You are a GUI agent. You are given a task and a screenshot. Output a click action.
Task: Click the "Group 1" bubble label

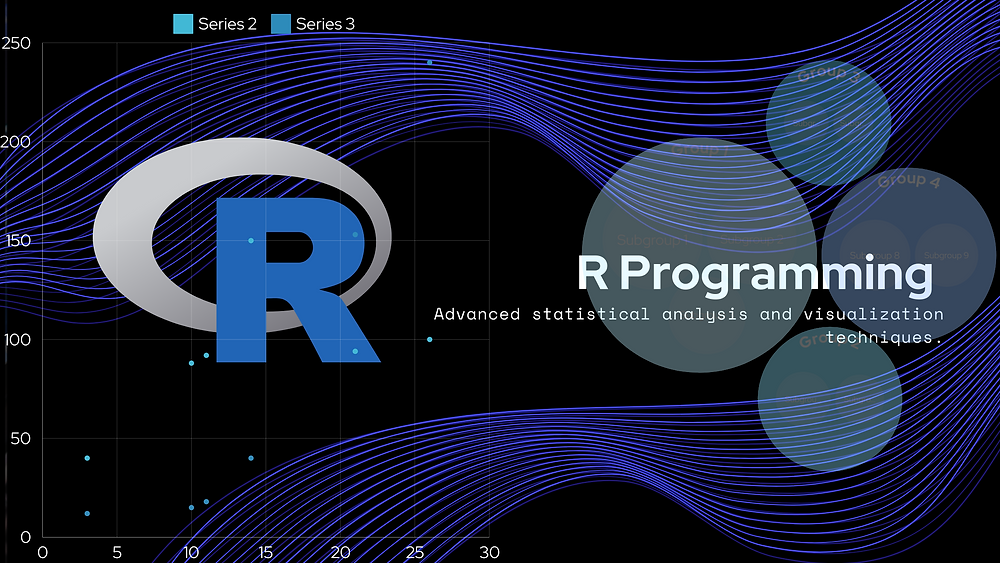[700, 150]
